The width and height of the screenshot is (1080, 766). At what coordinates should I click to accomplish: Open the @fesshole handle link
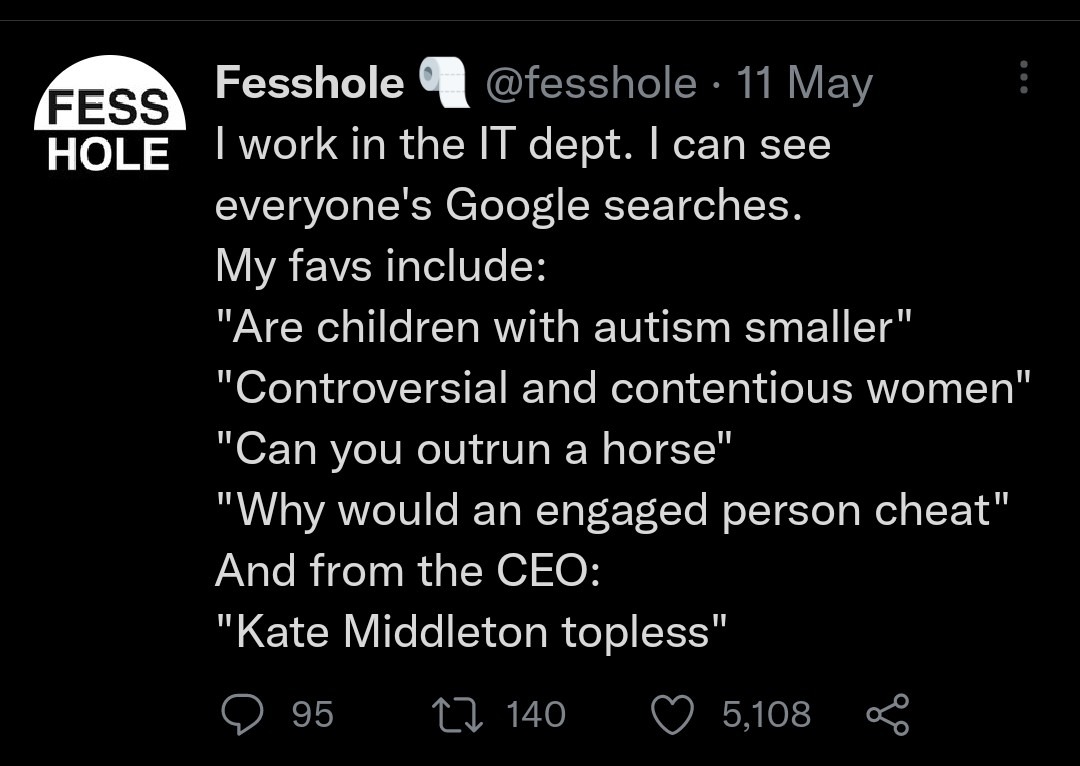coord(590,83)
